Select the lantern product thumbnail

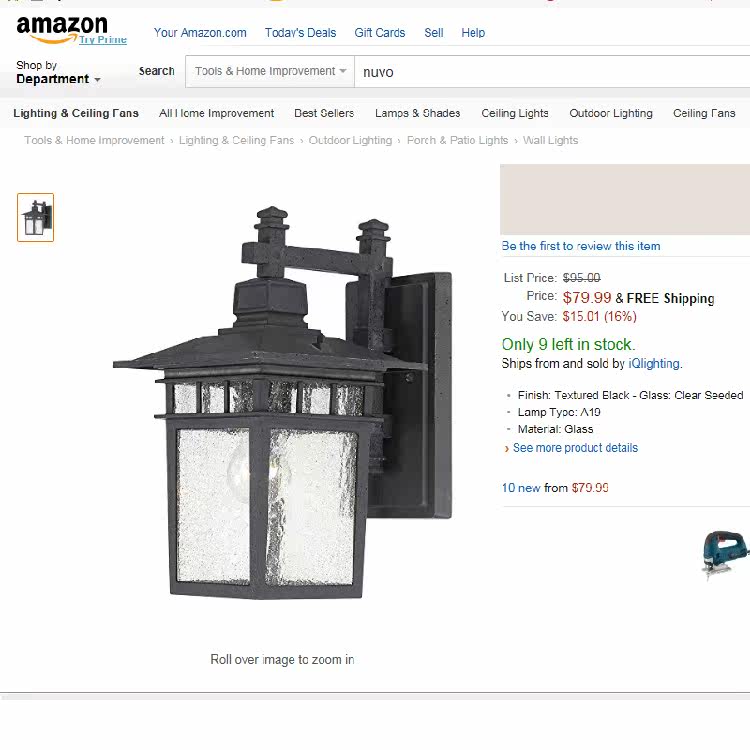35,218
